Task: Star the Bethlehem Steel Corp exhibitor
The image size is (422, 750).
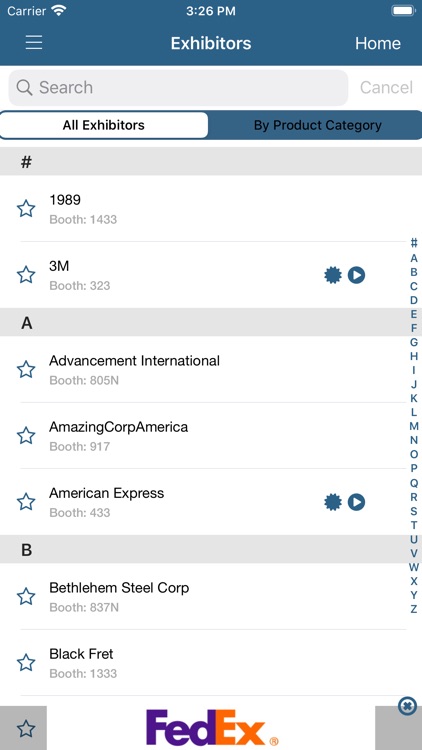Action: click(26, 596)
